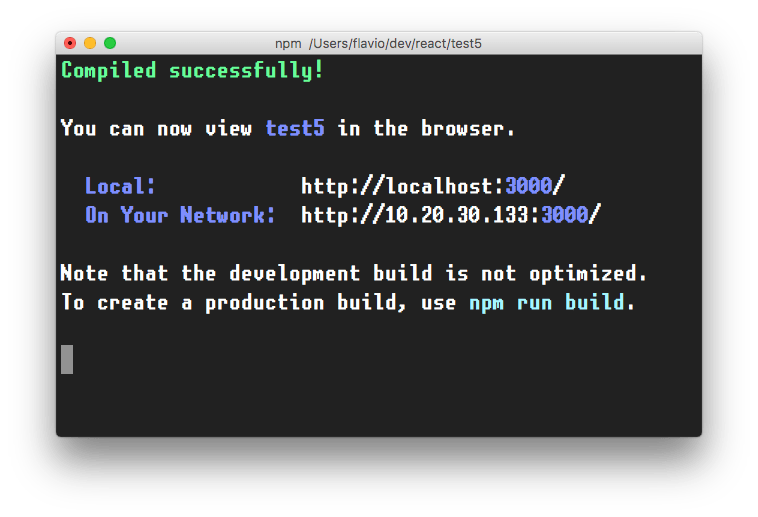The height and width of the screenshot is (517, 758).
Task: Click the blue test5 project name
Action: (295, 129)
